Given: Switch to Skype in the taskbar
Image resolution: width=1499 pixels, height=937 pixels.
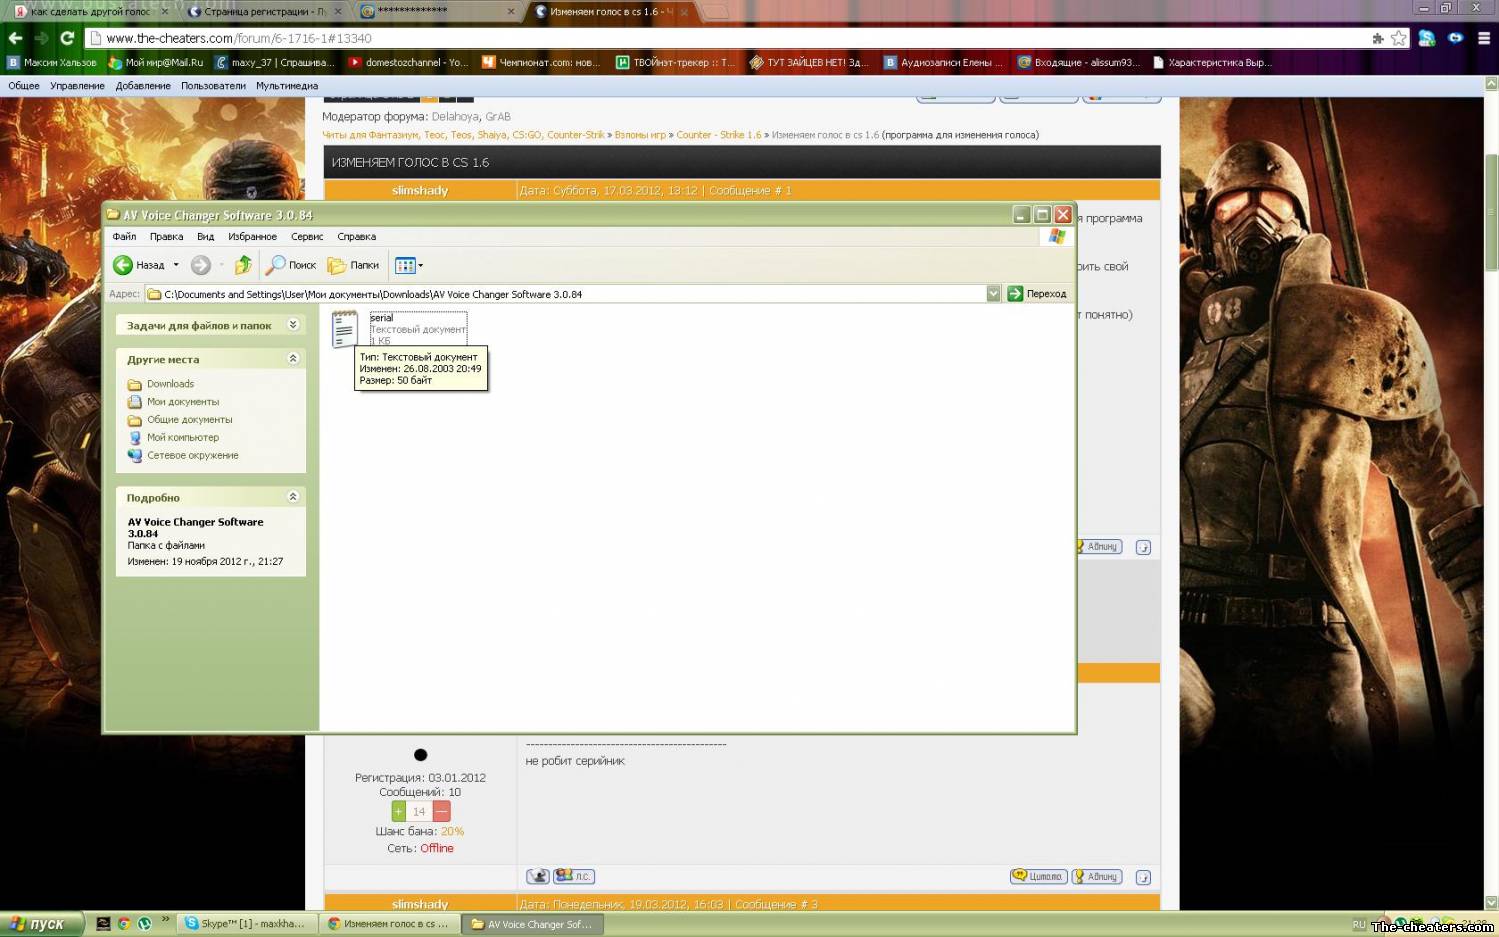Looking at the screenshot, I should 247,924.
